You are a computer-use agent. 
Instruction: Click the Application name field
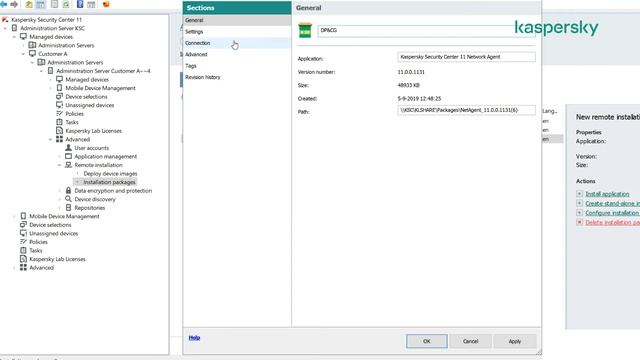click(x=466, y=57)
